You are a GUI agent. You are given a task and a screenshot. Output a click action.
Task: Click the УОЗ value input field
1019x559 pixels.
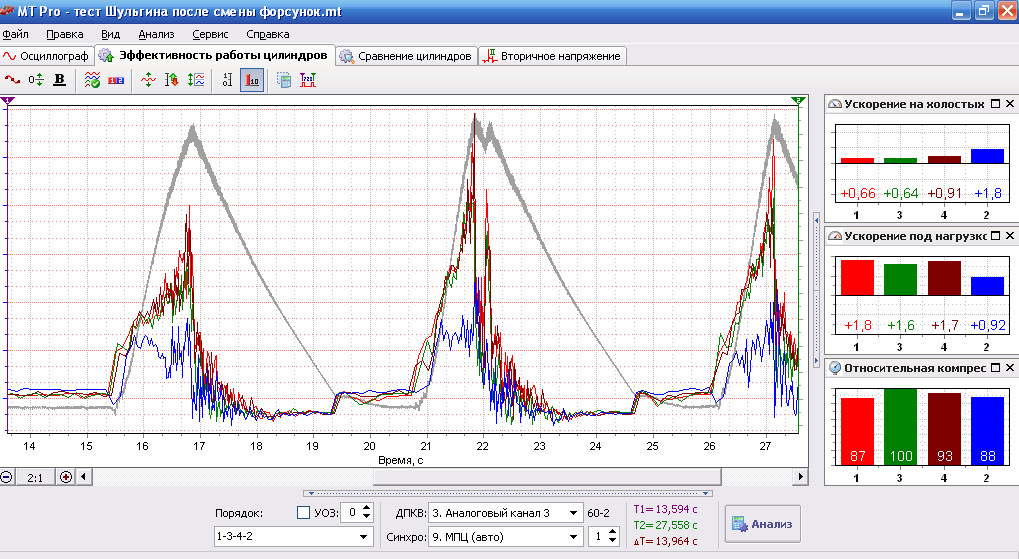point(352,513)
